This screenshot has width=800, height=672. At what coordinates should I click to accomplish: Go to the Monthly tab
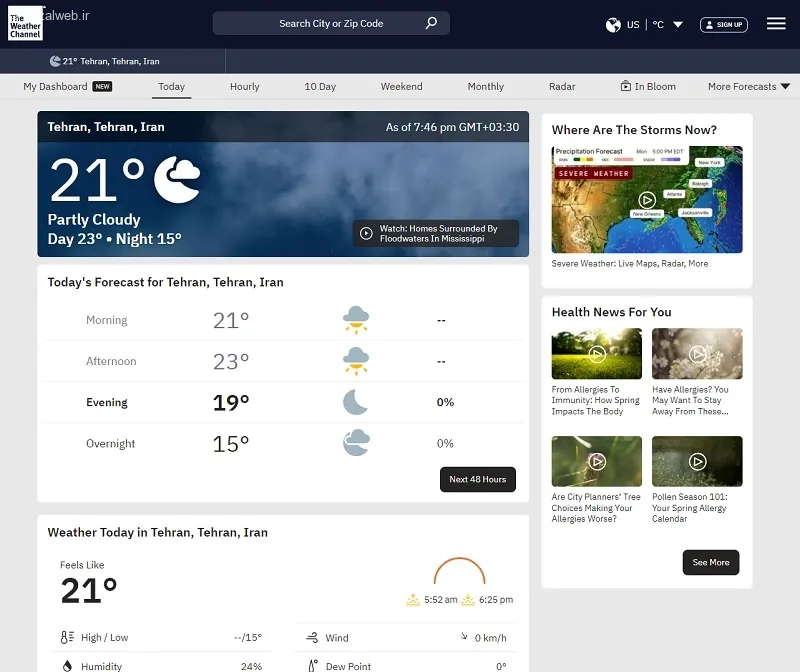(486, 86)
